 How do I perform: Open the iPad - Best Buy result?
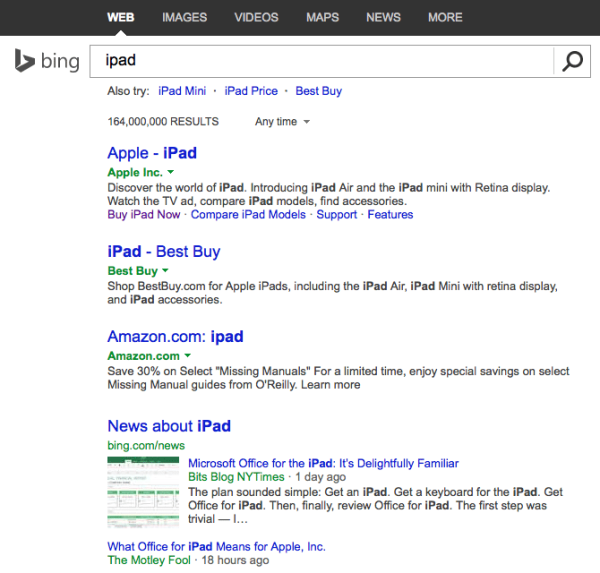click(163, 251)
